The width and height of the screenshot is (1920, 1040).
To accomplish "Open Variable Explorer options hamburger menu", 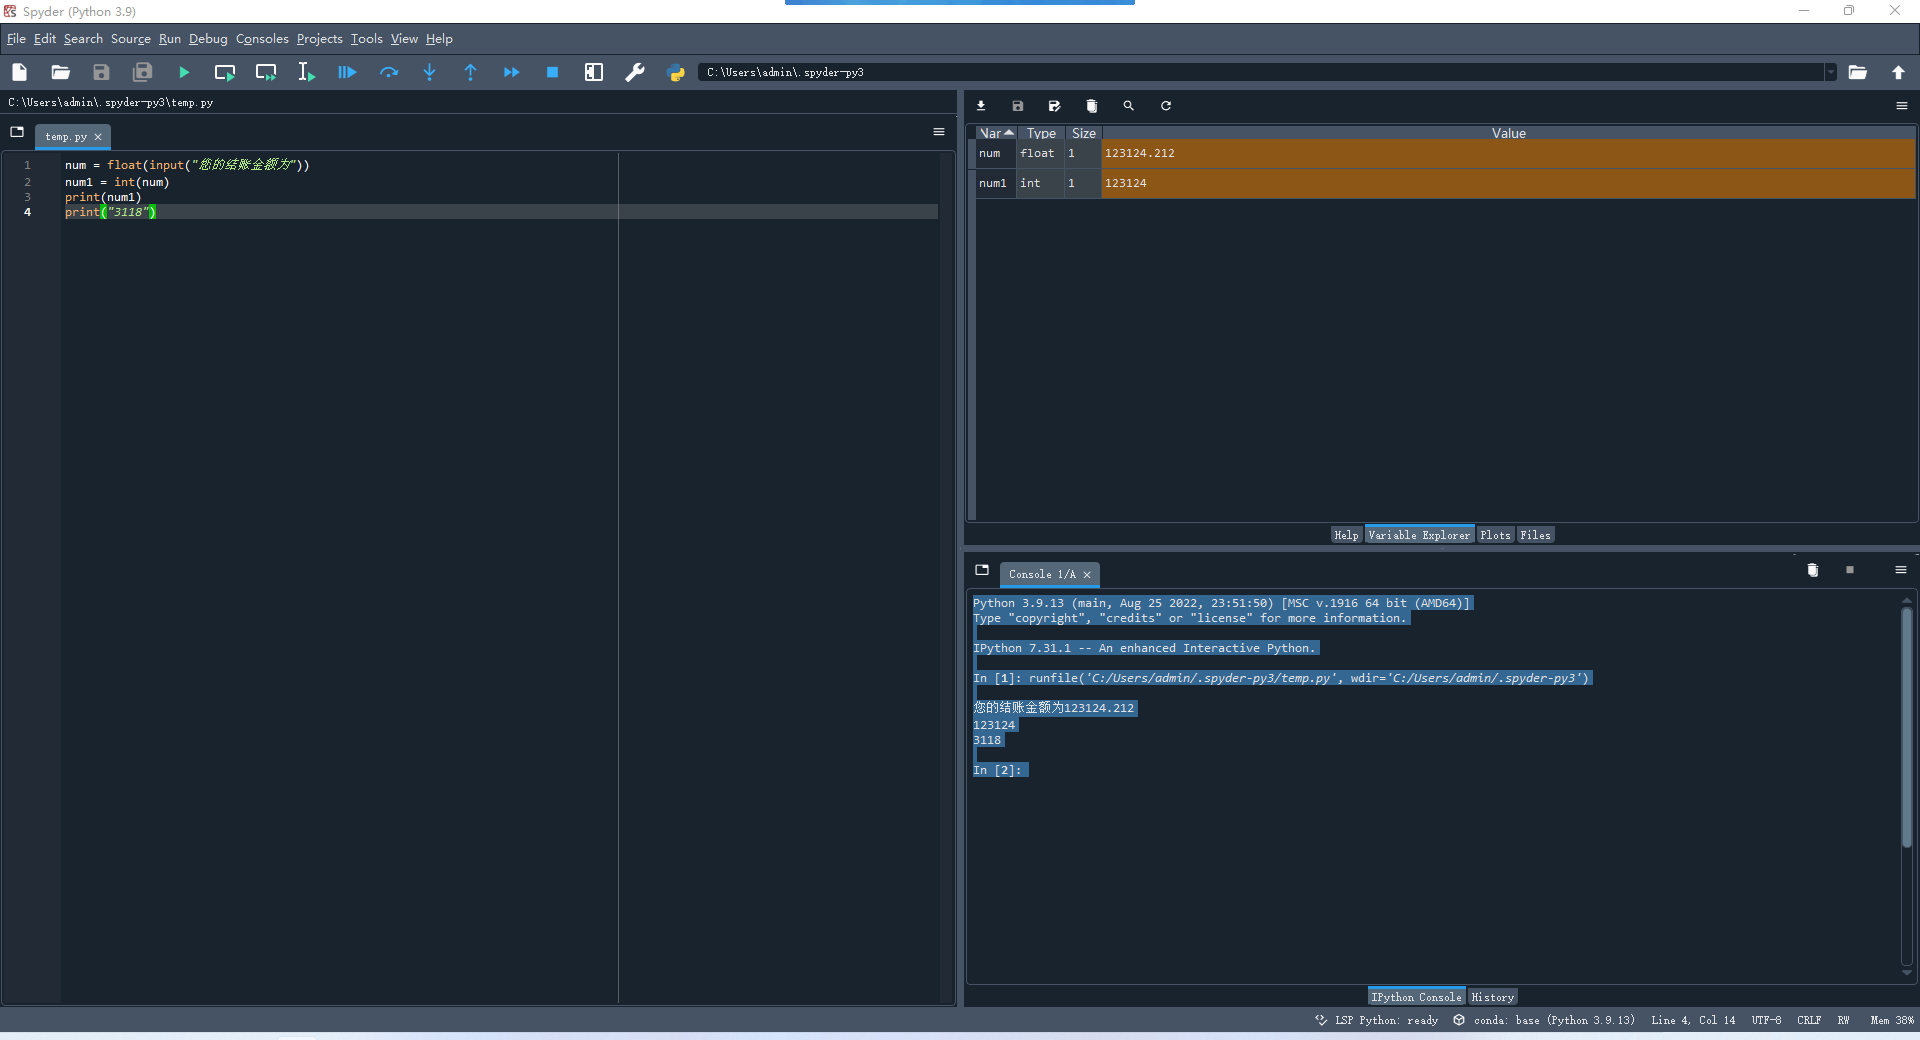I will pyautogui.click(x=1902, y=106).
